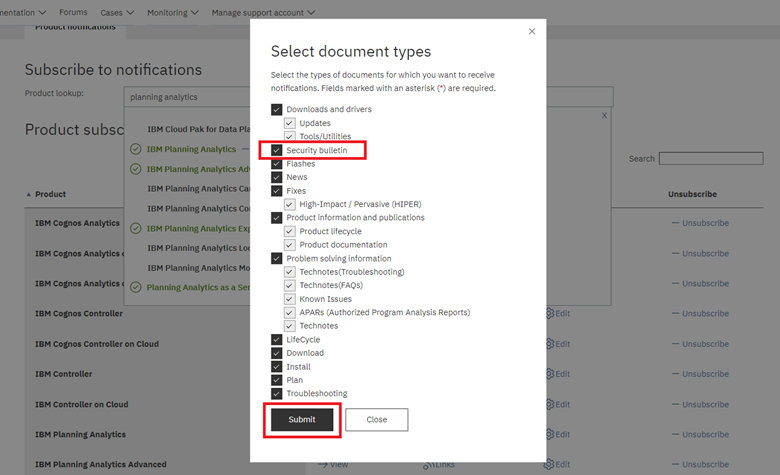Dismiss the product lookup dropdown with its small X
This screenshot has height=475, width=780.
click(x=604, y=115)
